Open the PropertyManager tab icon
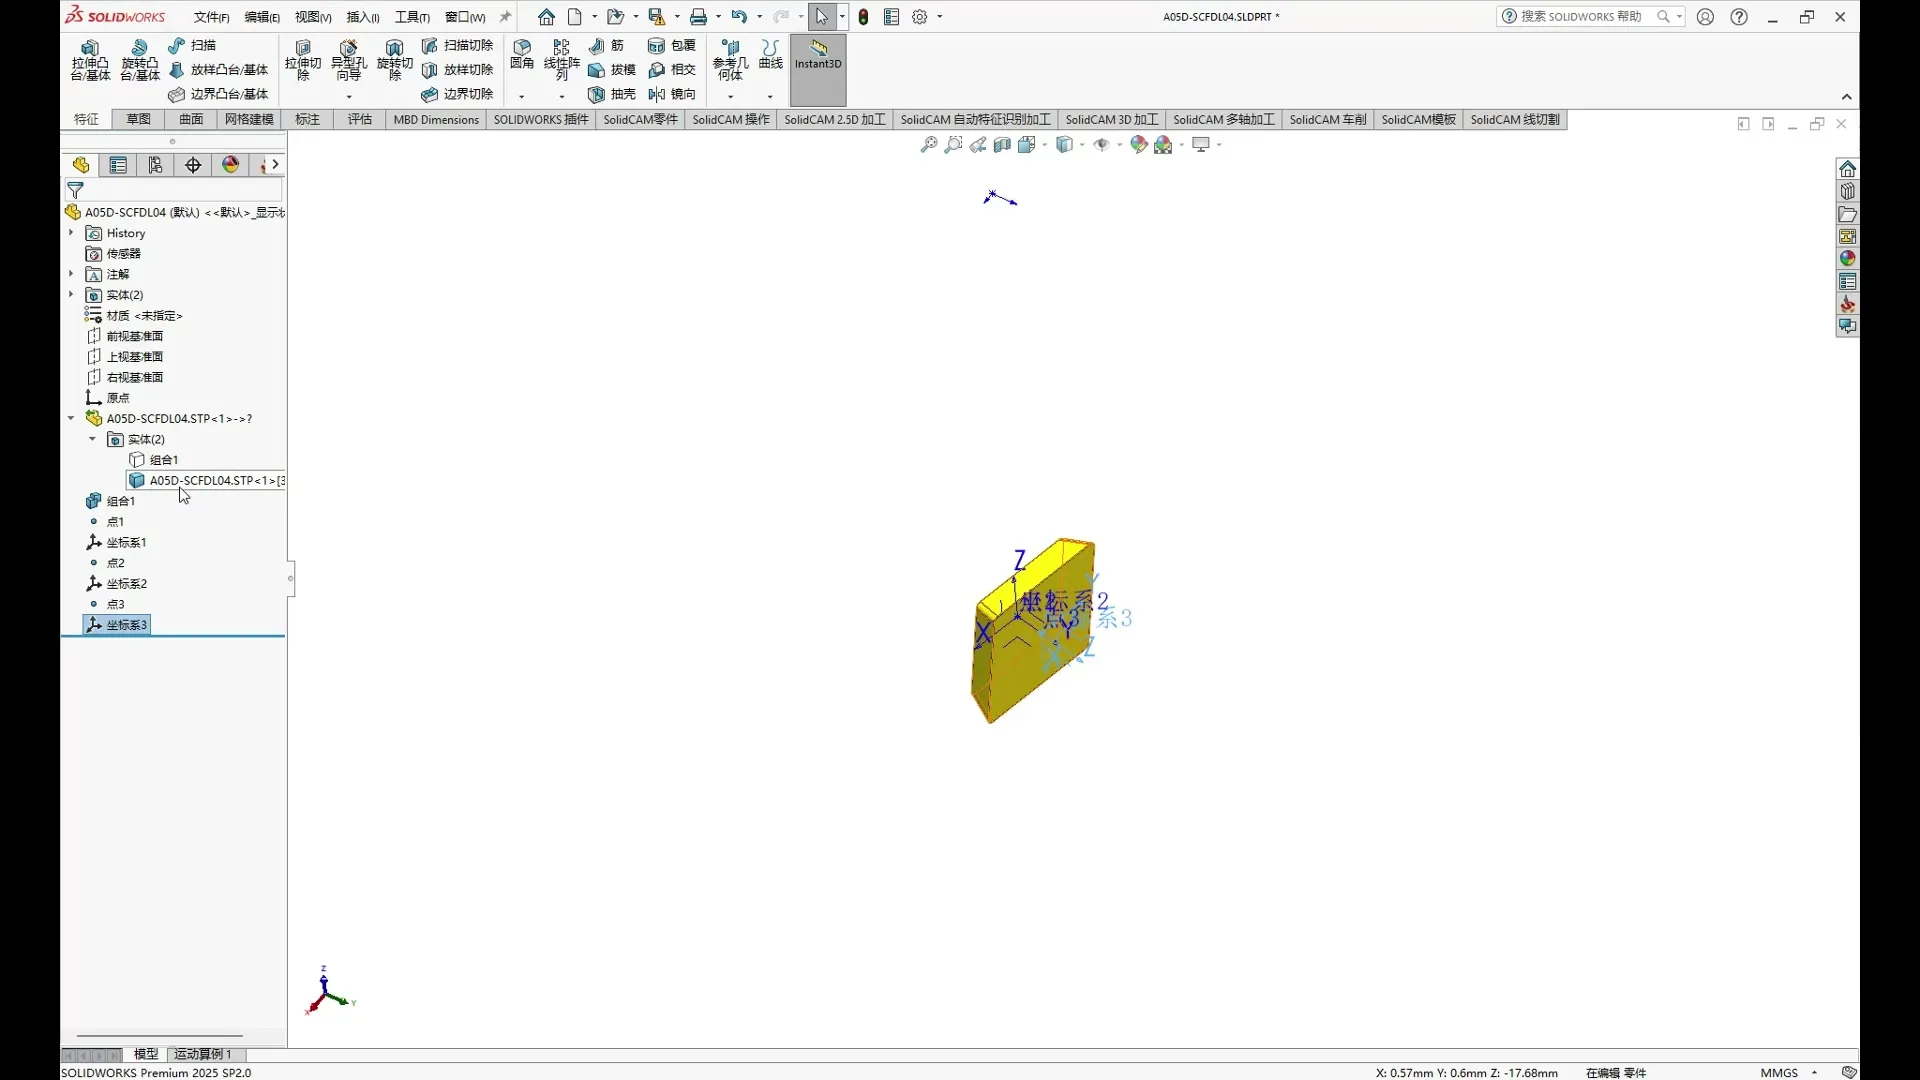This screenshot has width=1920, height=1080. pyautogui.click(x=118, y=165)
